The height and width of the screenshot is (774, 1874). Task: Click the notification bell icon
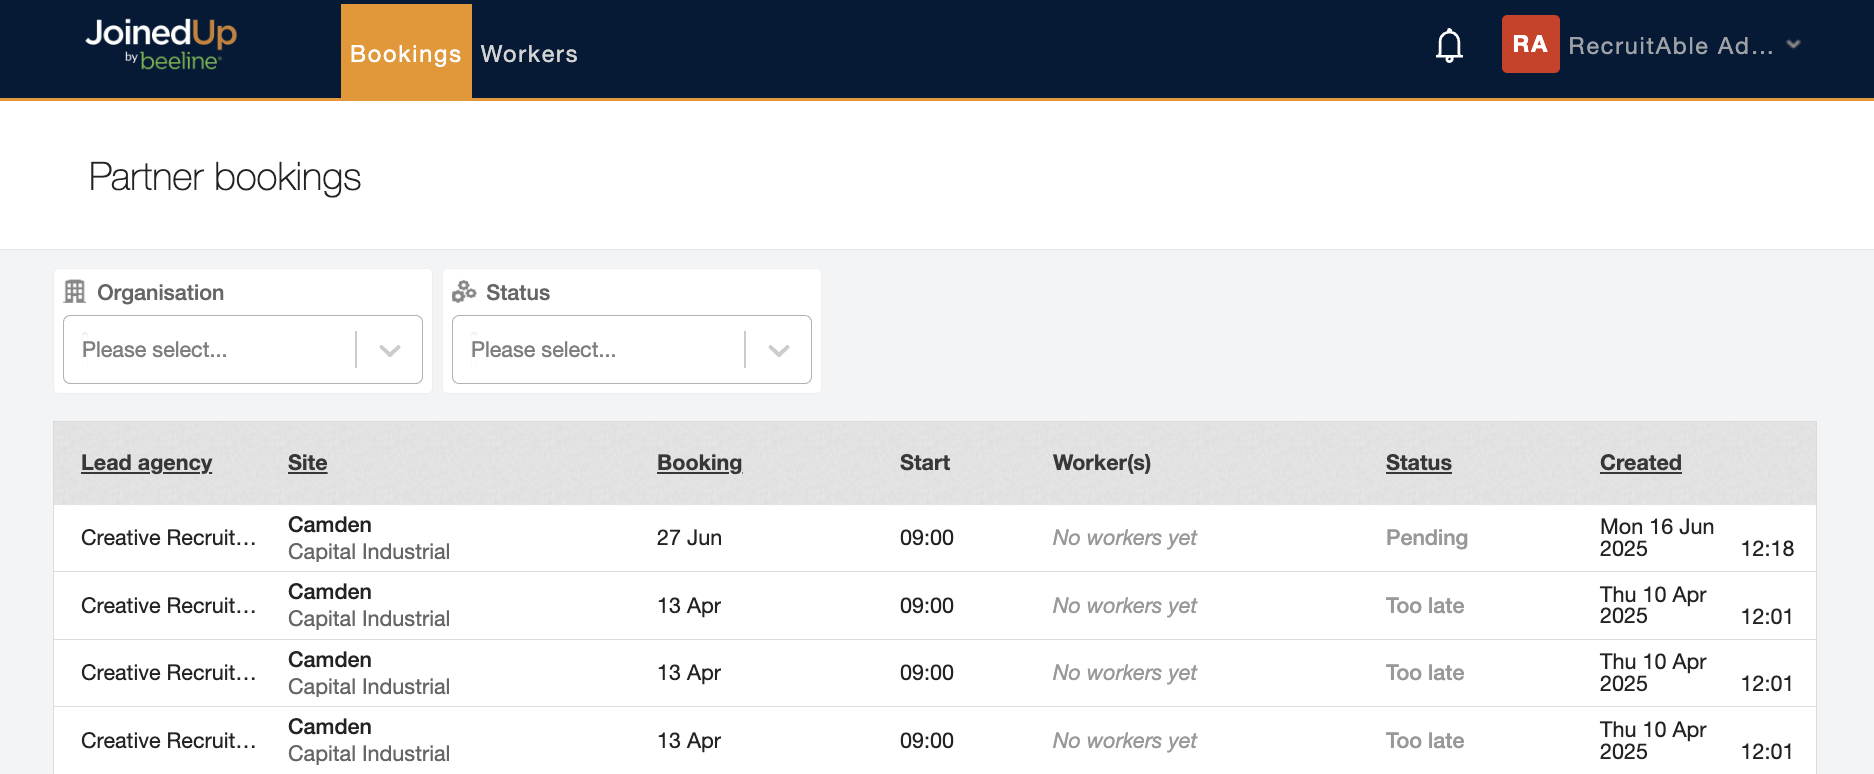[x=1449, y=46]
